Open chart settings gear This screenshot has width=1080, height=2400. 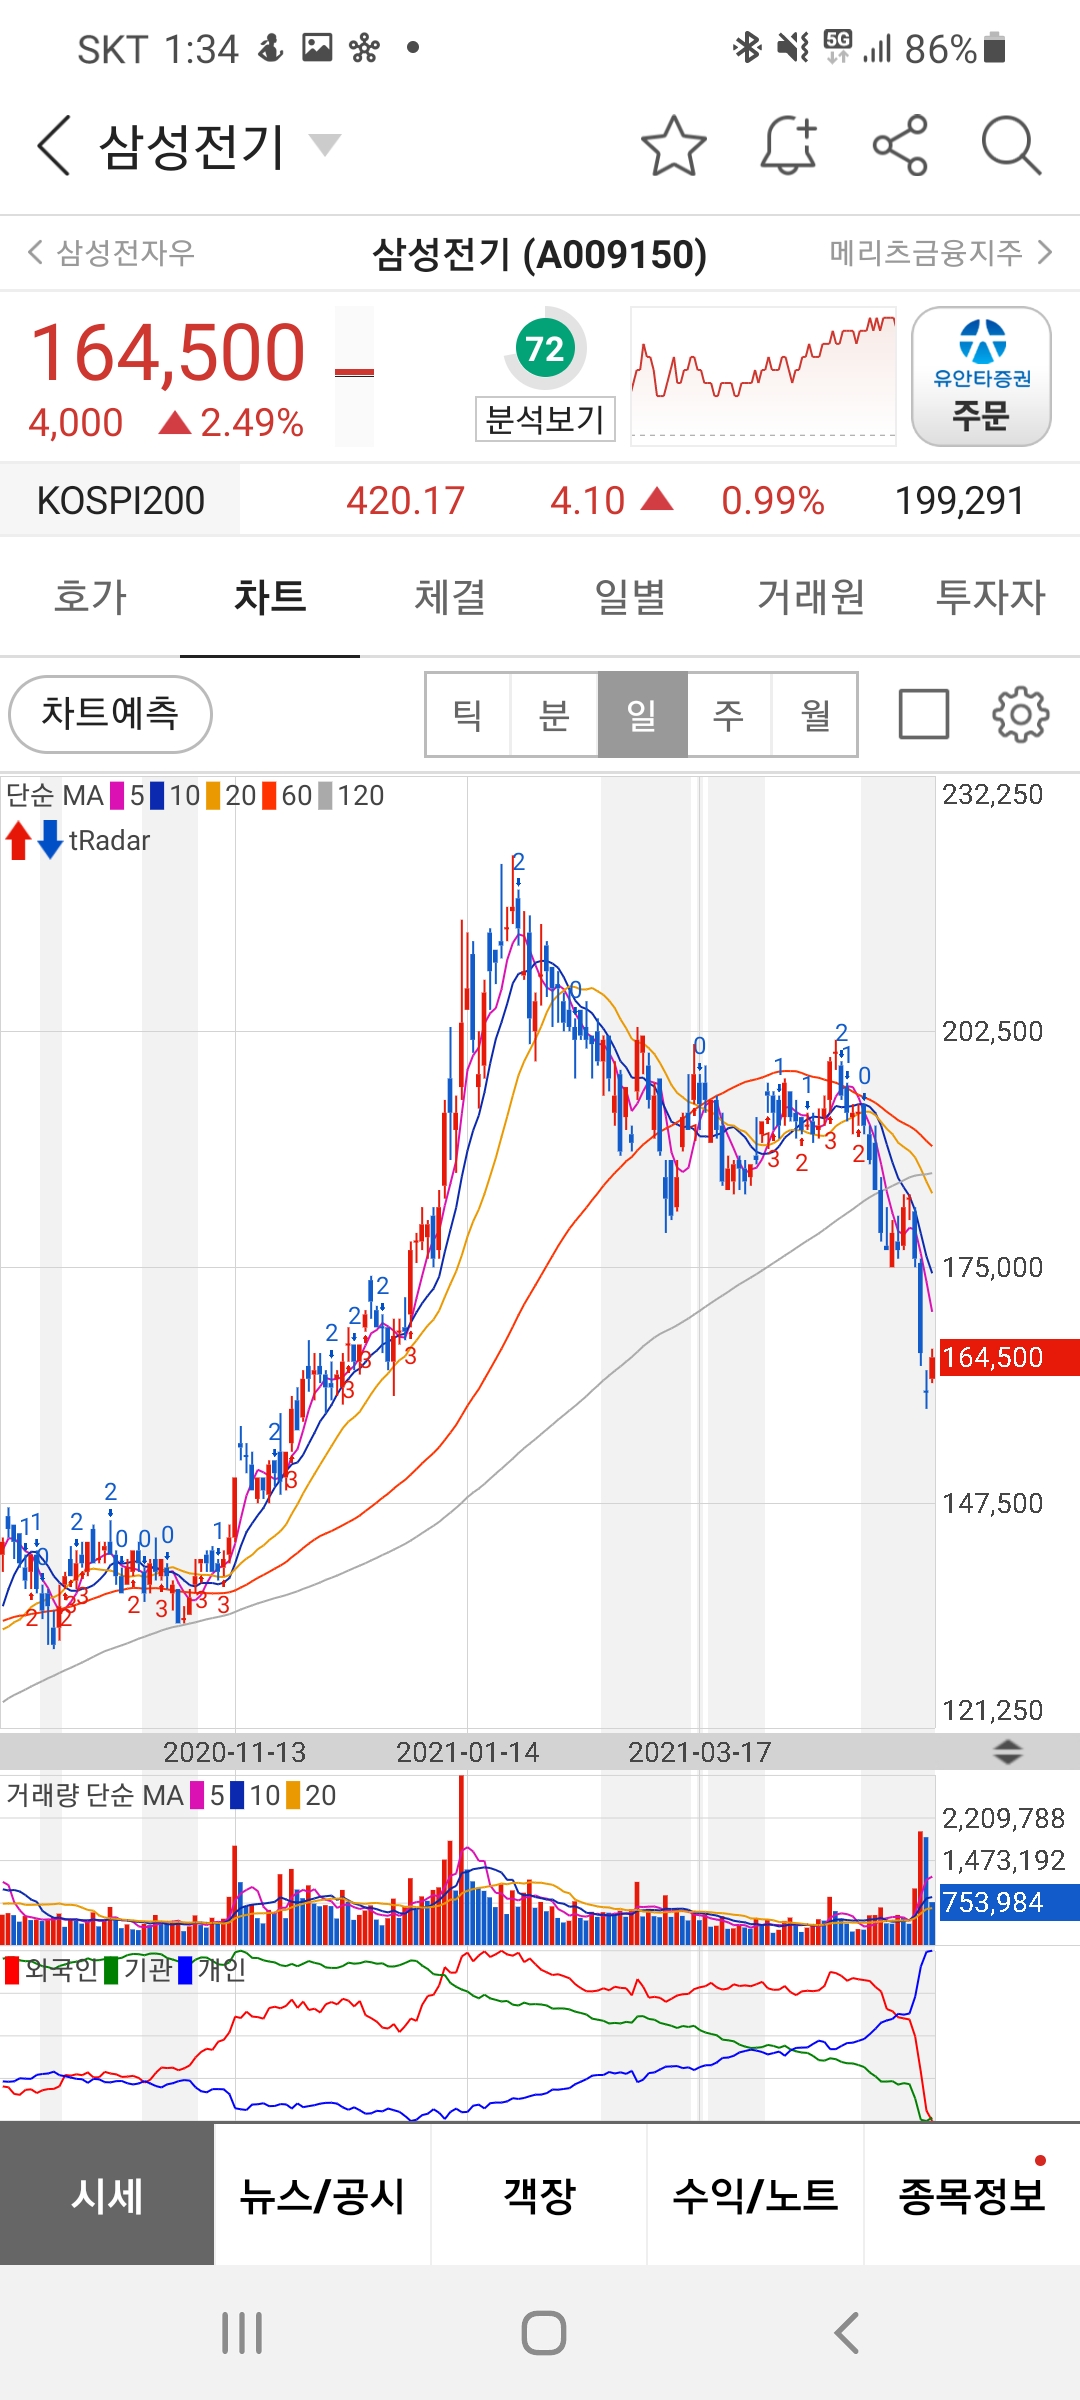point(1020,714)
